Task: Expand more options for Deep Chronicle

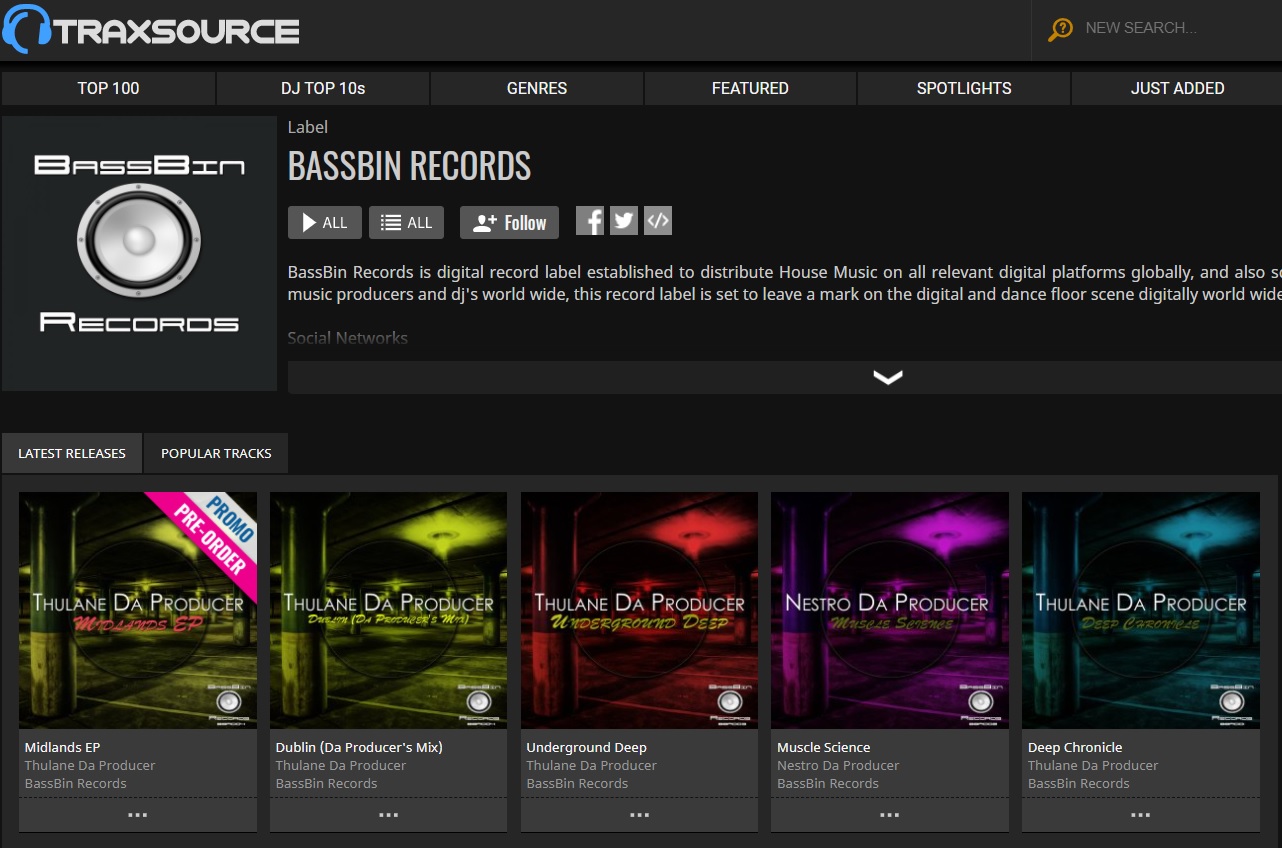Action: pyautogui.click(x=1141, y=815)
